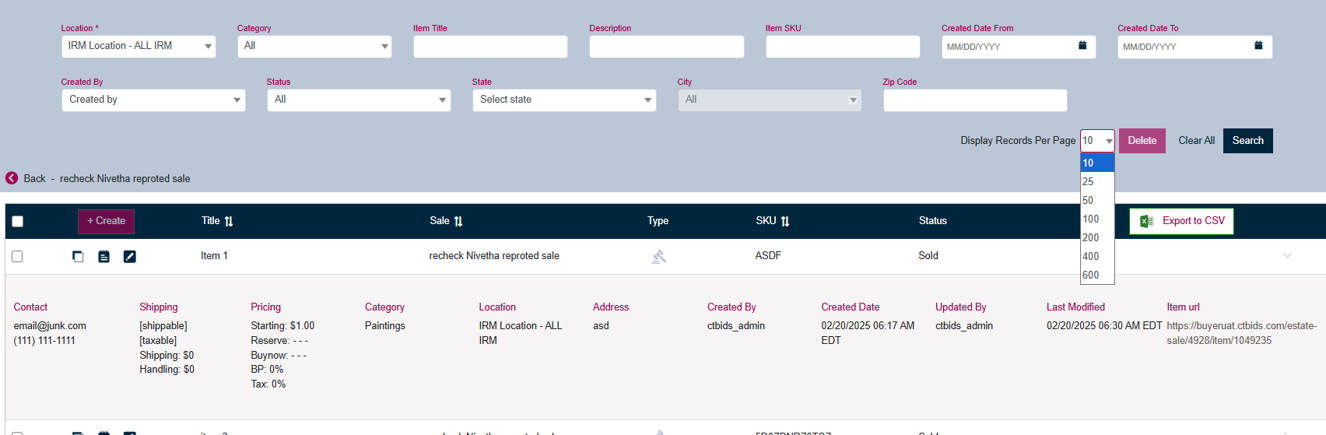Click the Created Date From date field
Screen dimensions: 1326x435
[1018, 46]
